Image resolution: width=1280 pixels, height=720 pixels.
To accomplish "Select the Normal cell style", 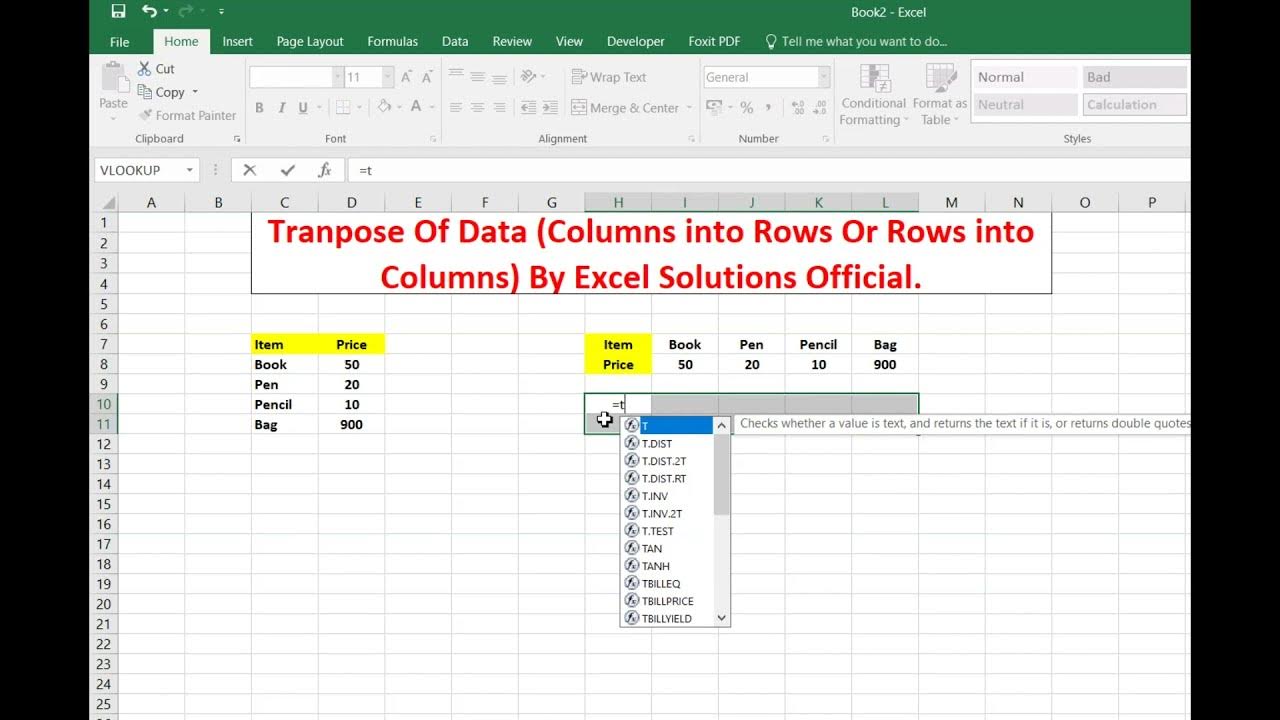I will pyautogui.click(x=1024, y=77).
